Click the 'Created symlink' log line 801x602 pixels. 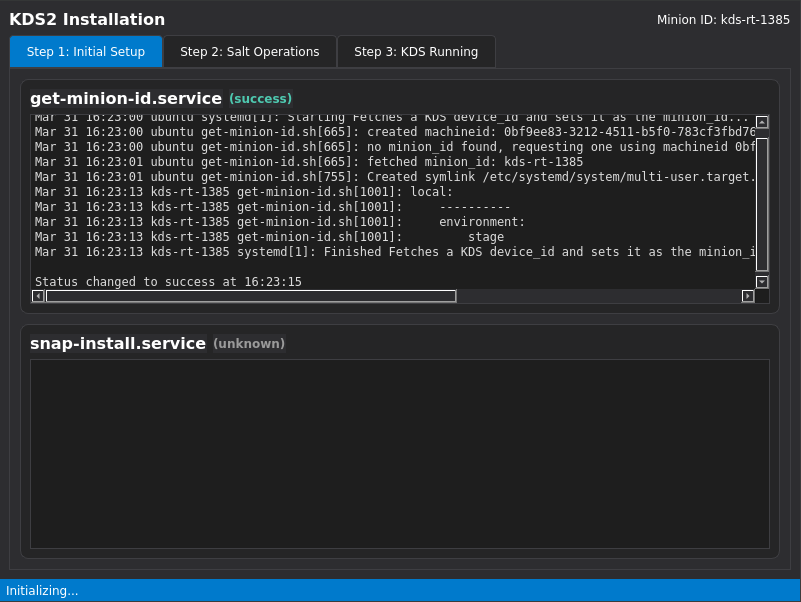click(395, 177)
